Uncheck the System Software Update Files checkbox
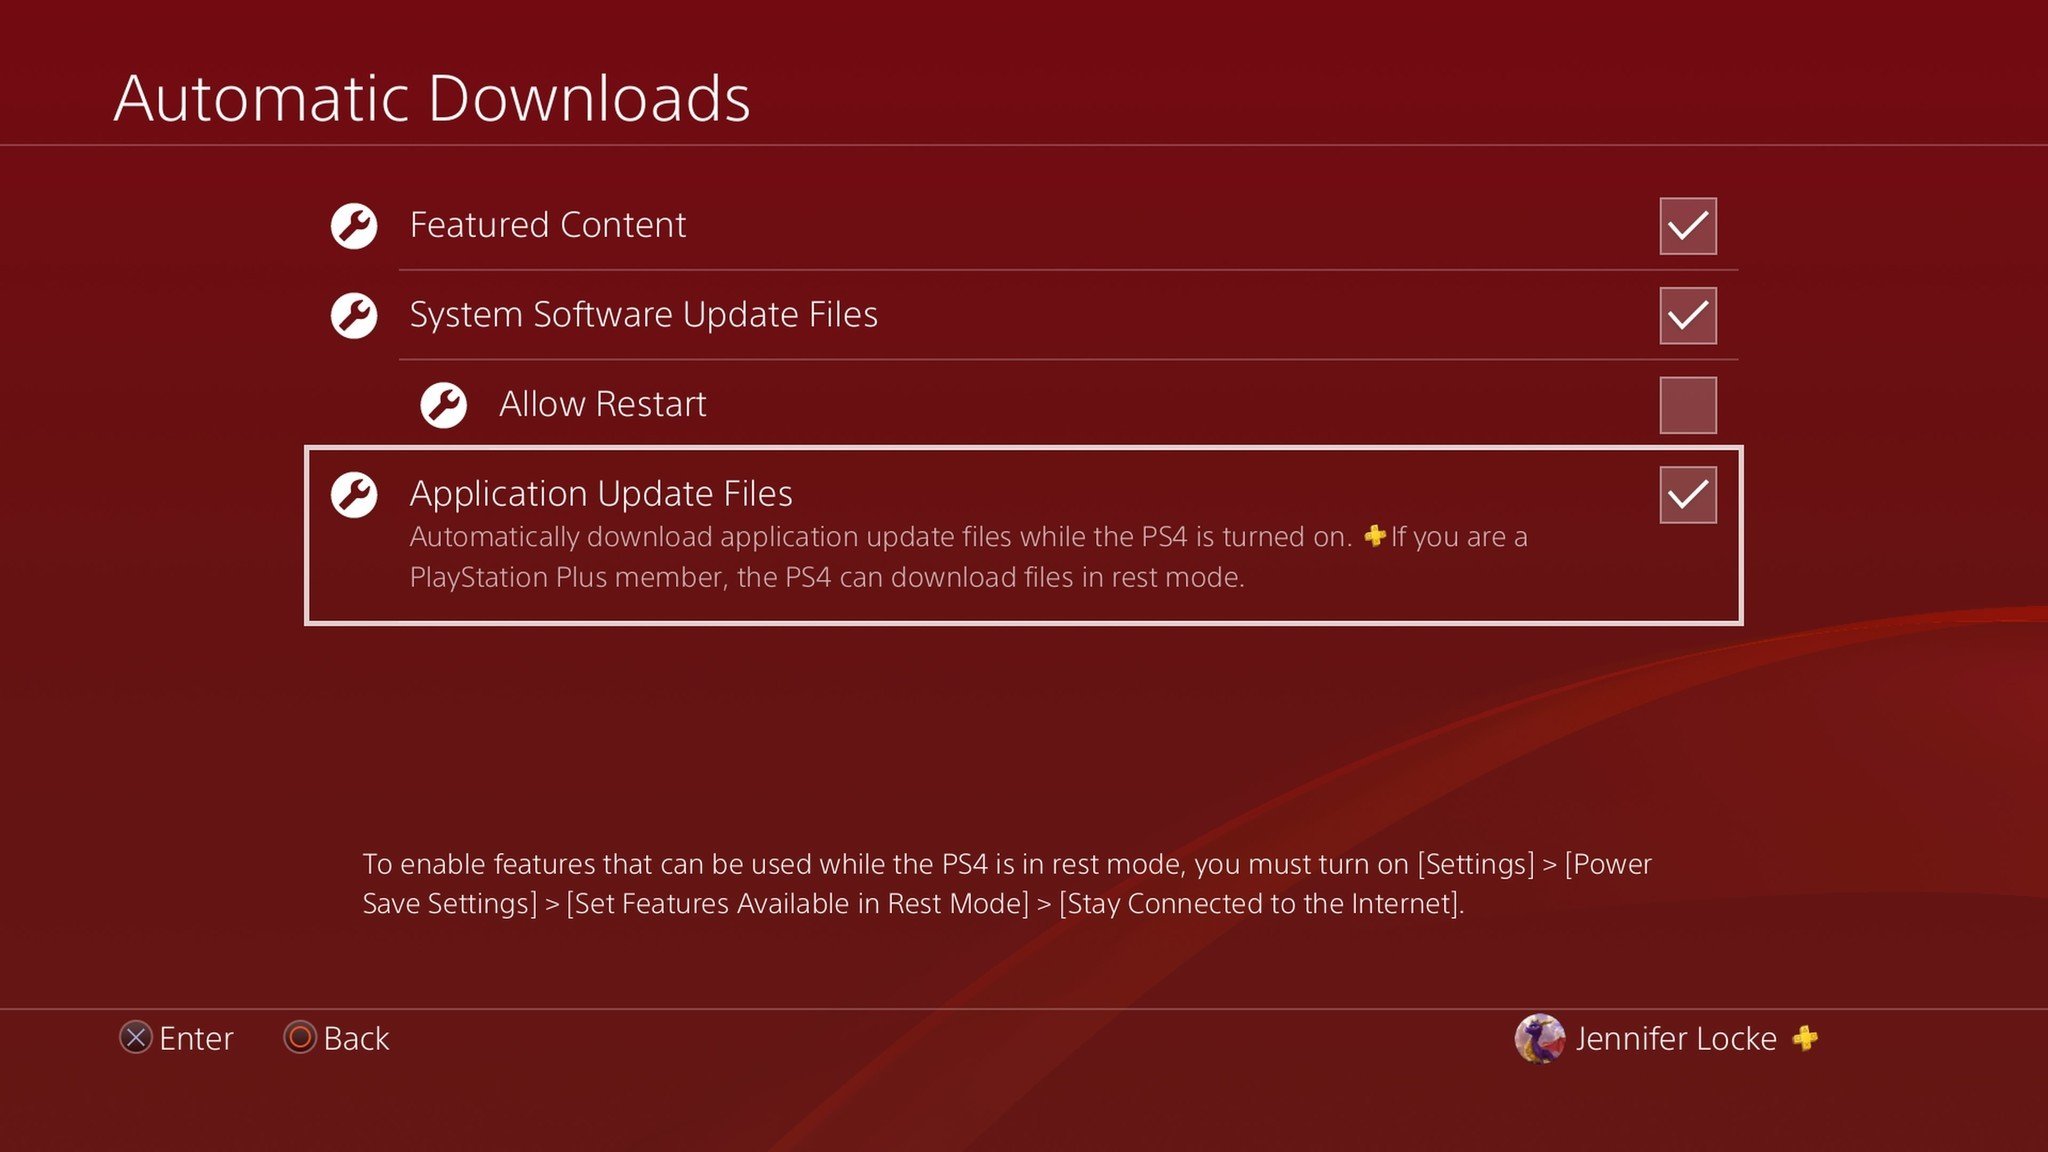The image size is (2048, 1152). point(1688,316)
